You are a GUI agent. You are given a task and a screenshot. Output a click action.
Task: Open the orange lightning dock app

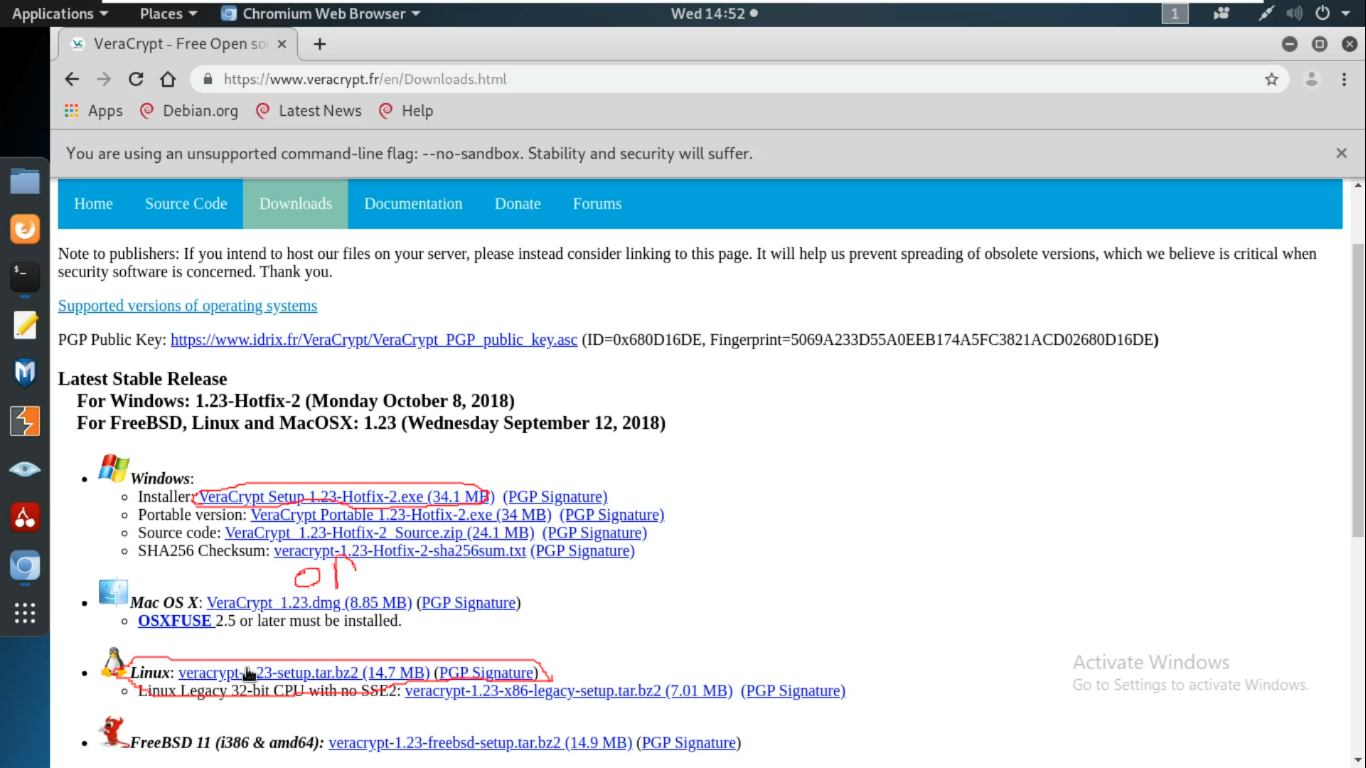click(25, 421)
